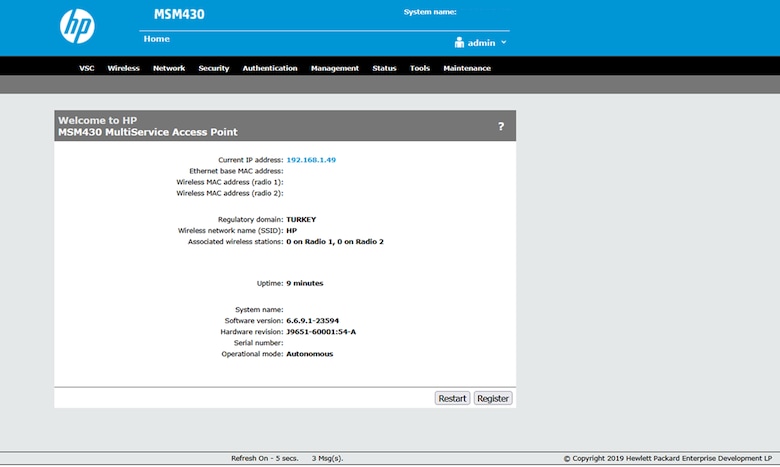
Task: Open the VSC menu
Action: (87, 68)
